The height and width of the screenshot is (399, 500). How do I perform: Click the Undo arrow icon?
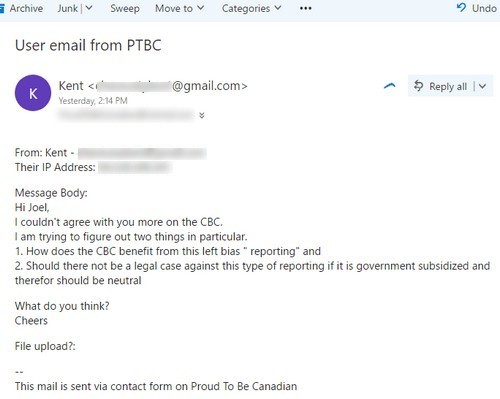pyautogui.click(x=461, y=8)
